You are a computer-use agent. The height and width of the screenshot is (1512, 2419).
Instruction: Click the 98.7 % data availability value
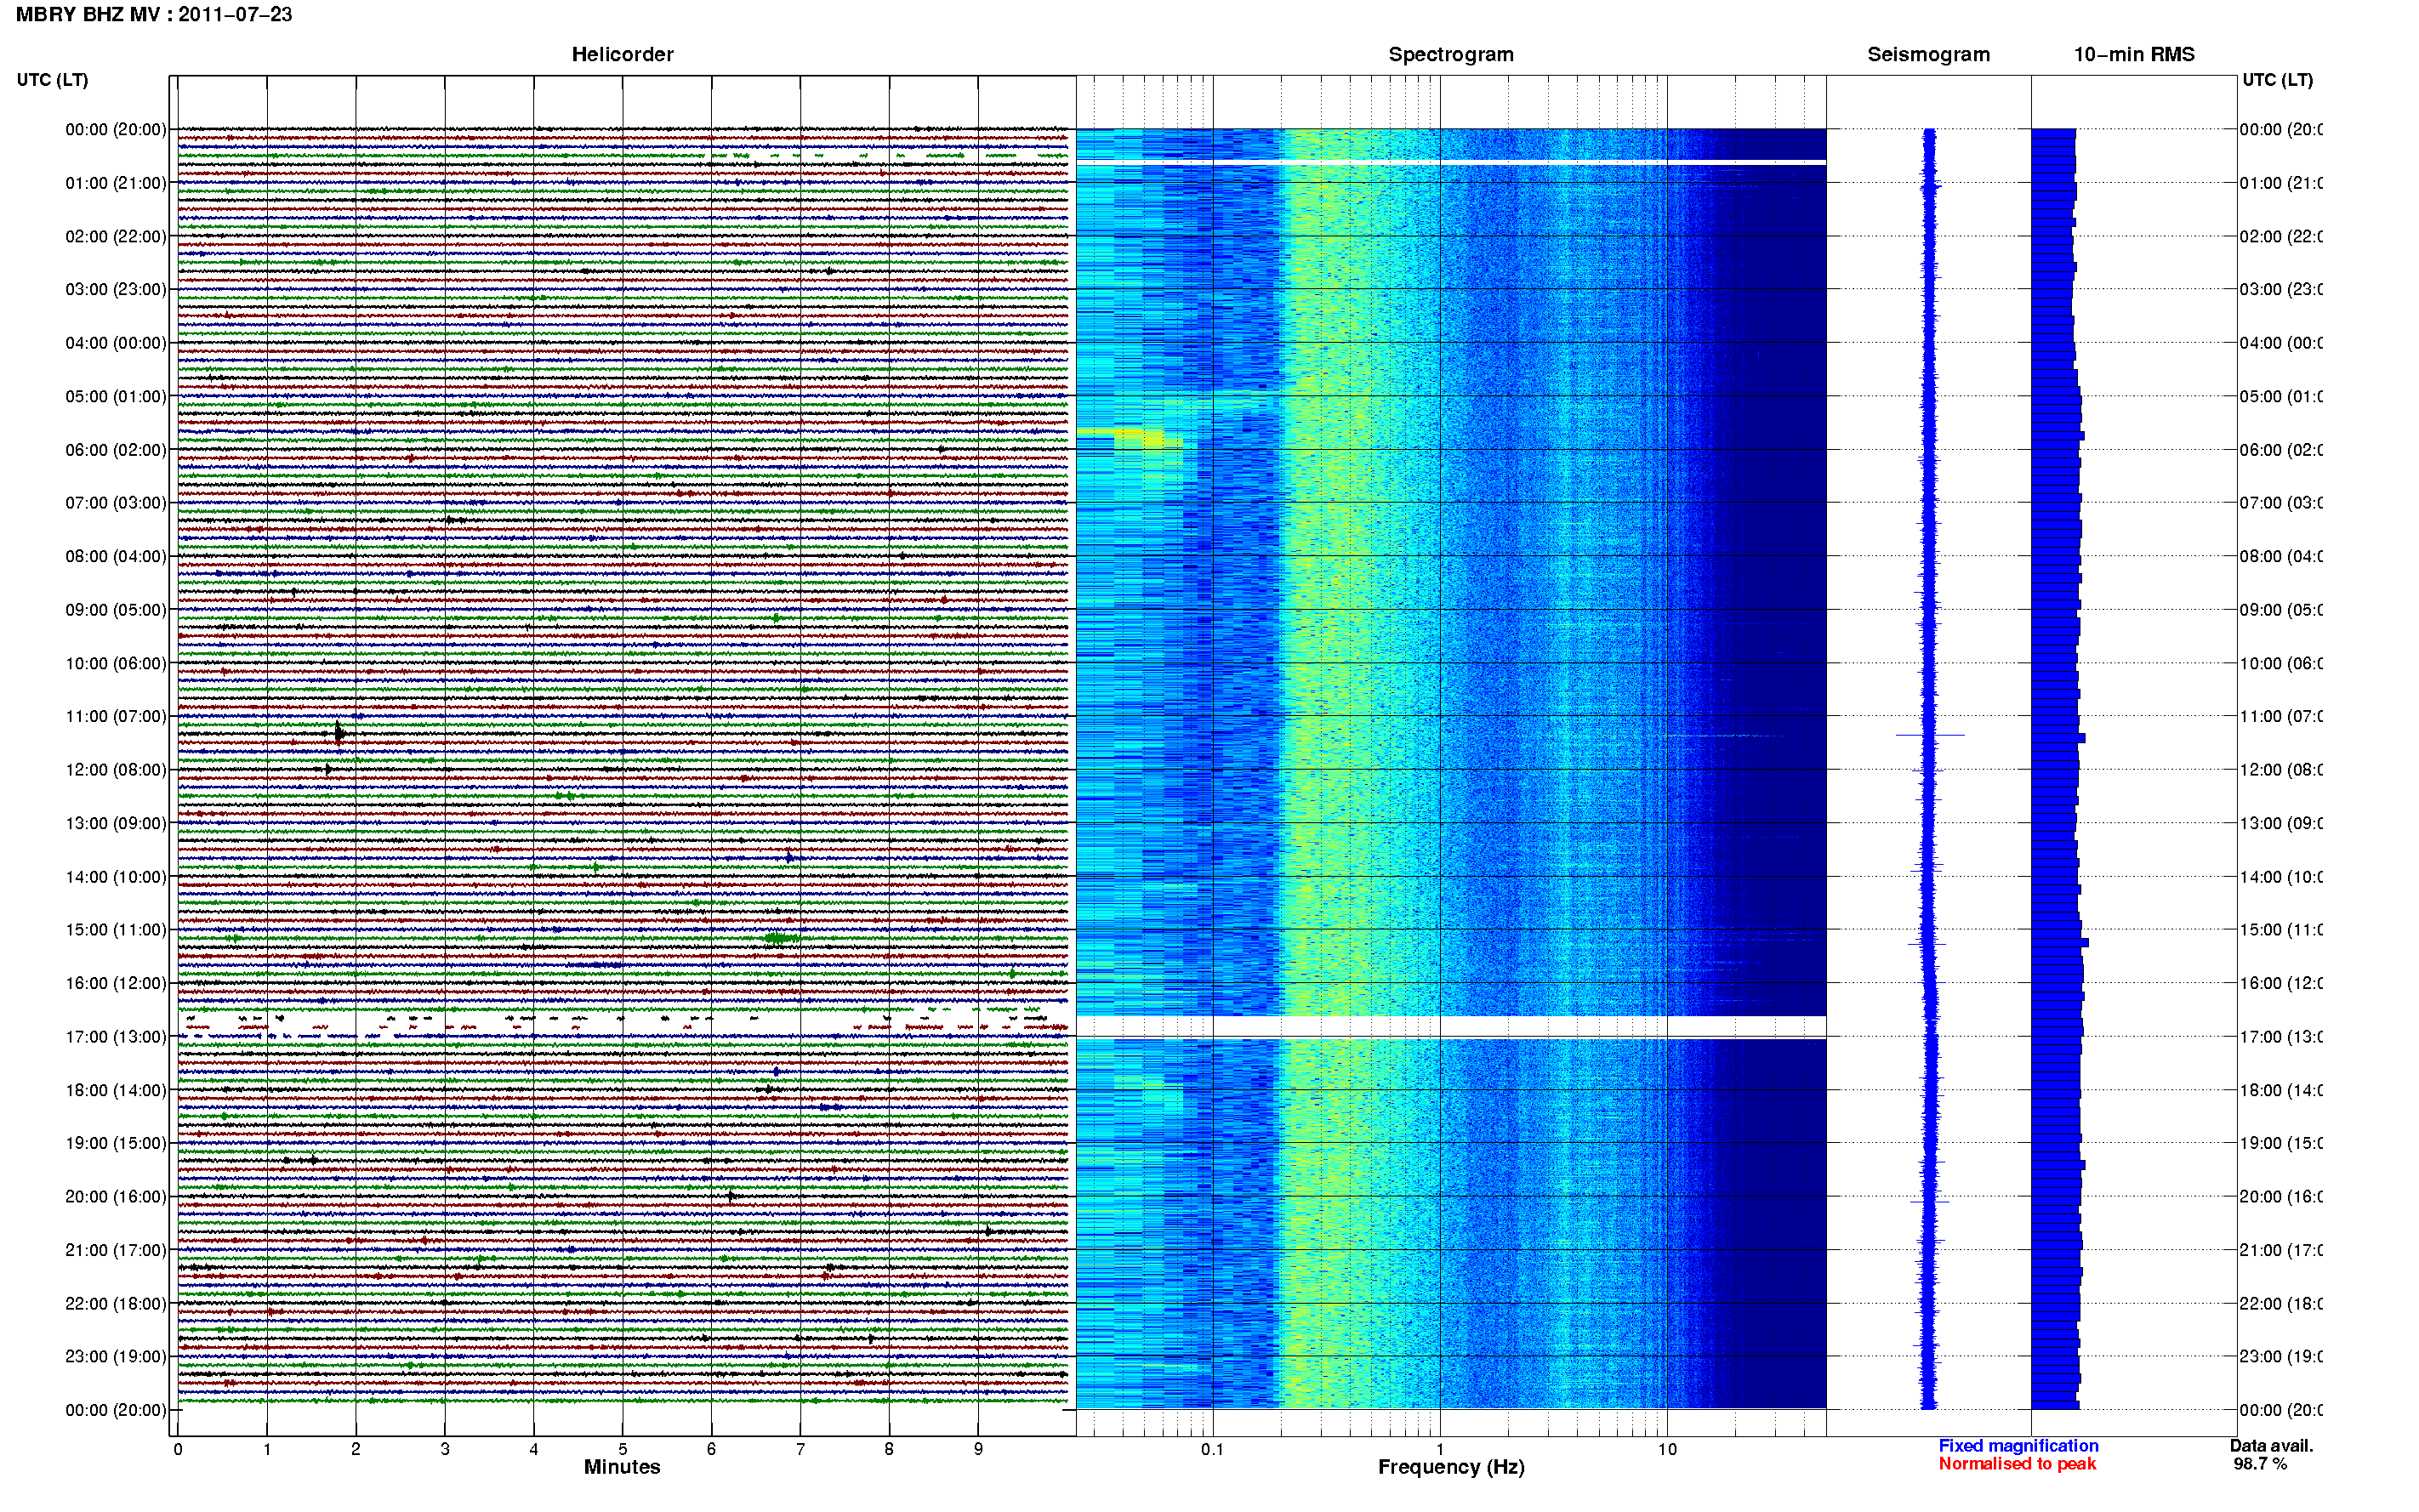[x=2260, y=1464]
